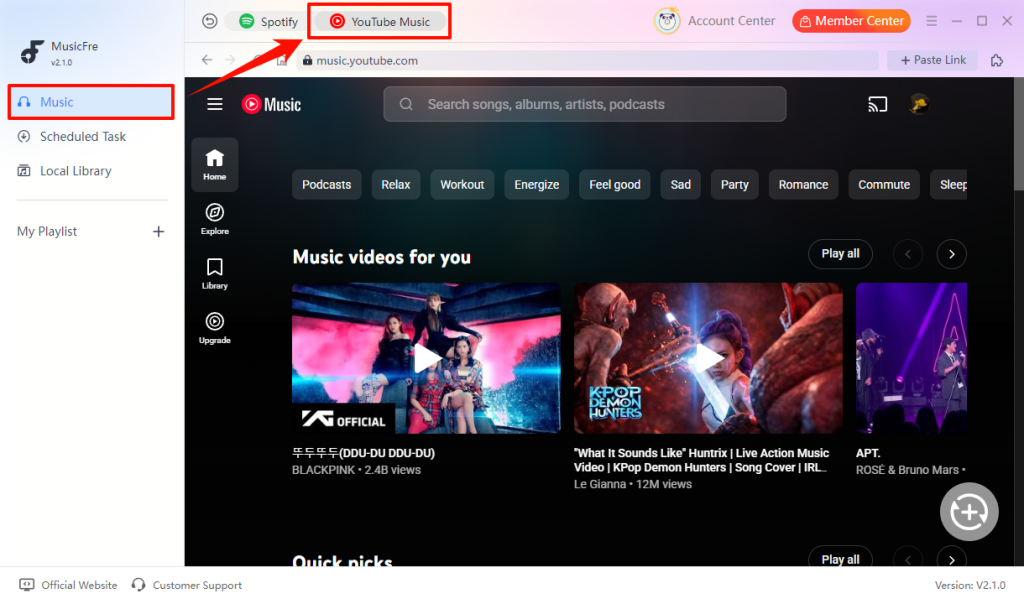The height and width of the screenshot is (604, 1024).
Task: Select the Party mood chip
Action: coord(735,185)
